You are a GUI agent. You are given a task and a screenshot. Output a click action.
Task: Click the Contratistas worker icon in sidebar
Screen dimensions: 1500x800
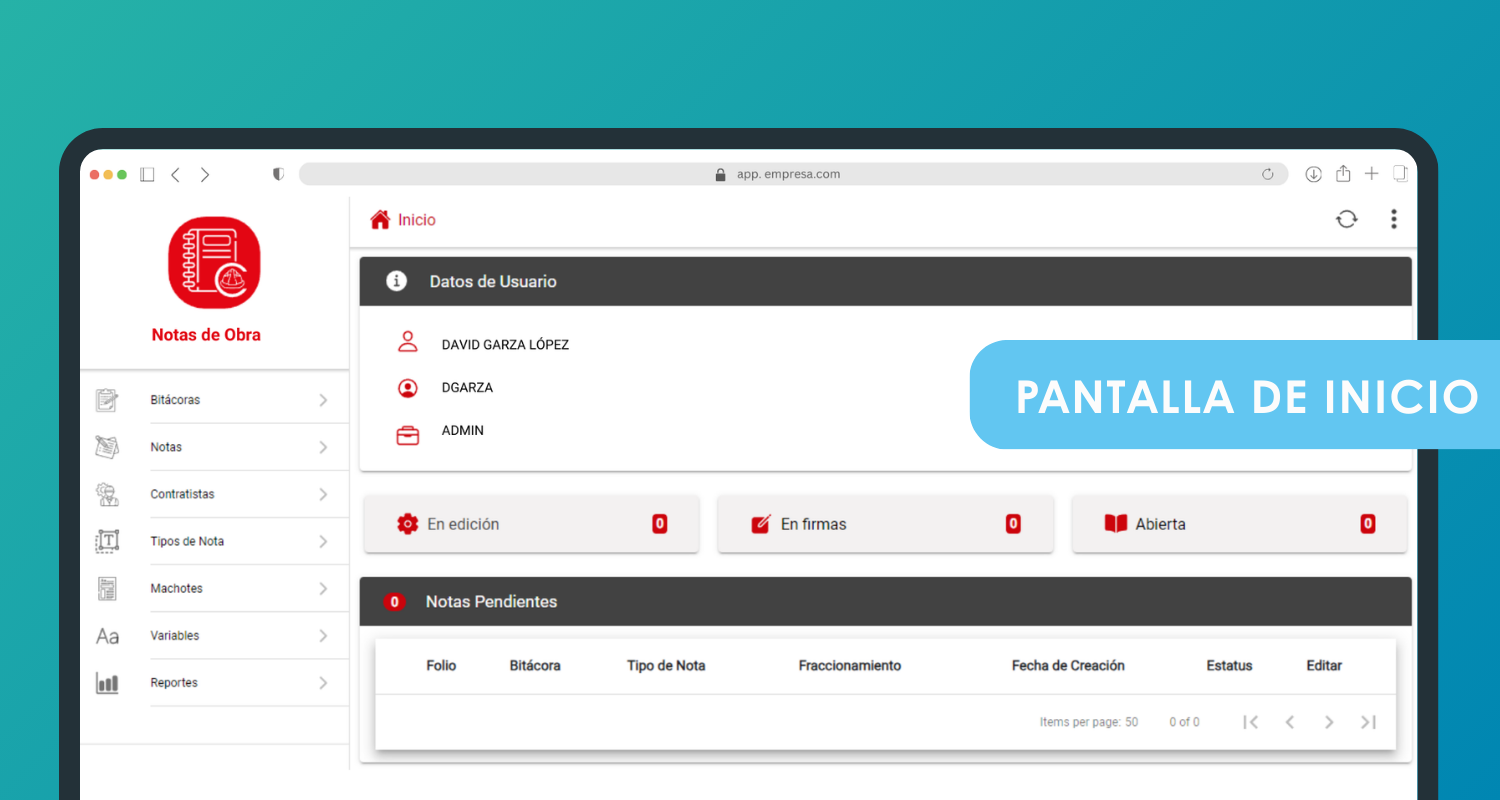point(107,494)
